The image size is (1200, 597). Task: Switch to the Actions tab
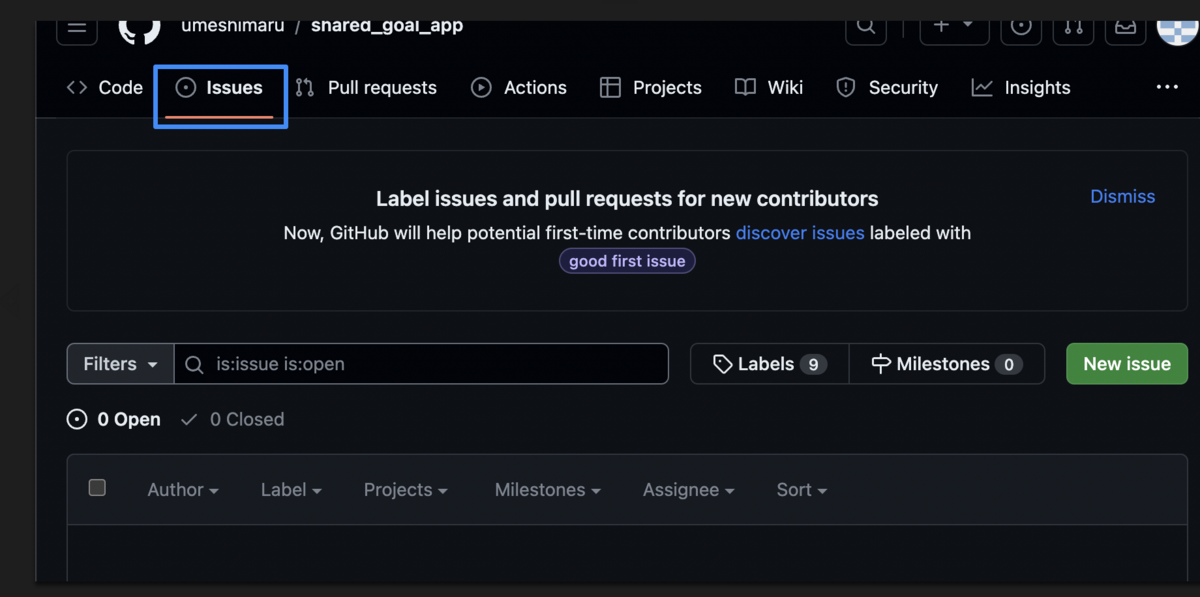[519, 87]
